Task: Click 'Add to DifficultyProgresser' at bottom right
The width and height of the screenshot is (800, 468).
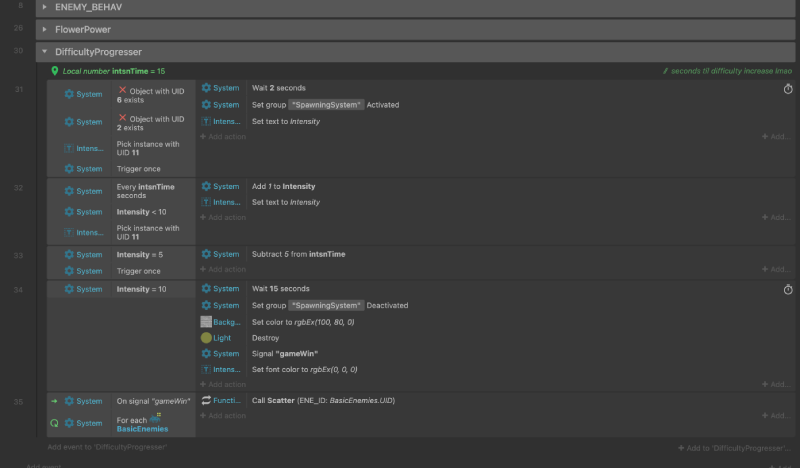Action: pyautogui.click(x=735, y=447)
